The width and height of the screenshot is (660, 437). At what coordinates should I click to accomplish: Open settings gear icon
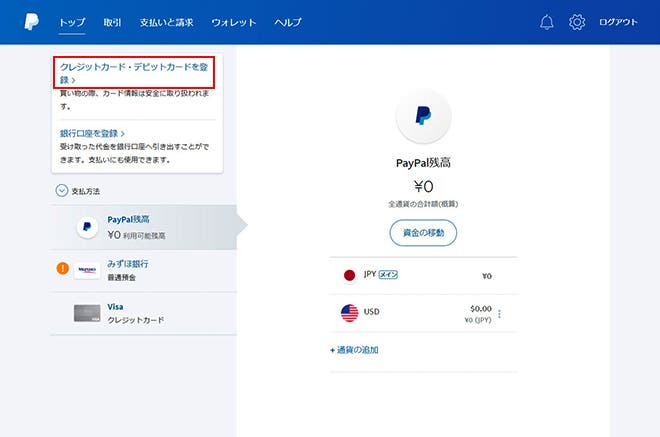[576, 22]
